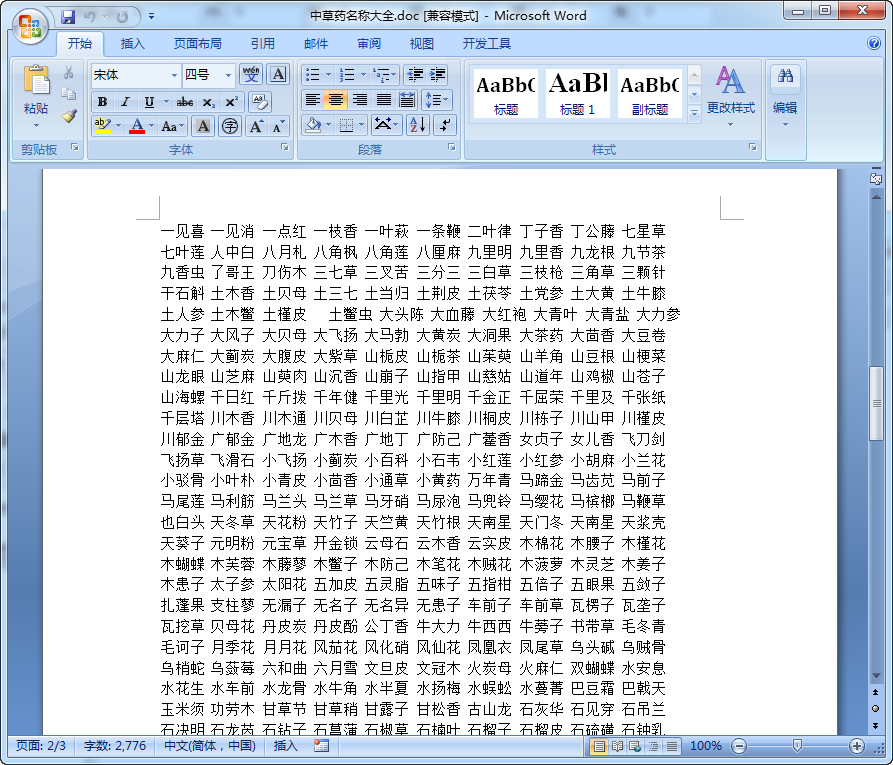Image resolution: width=893 pixels, height=765 pixels.
Task: Open font dialog launcher in 字体 group
Action: (284, 148)
